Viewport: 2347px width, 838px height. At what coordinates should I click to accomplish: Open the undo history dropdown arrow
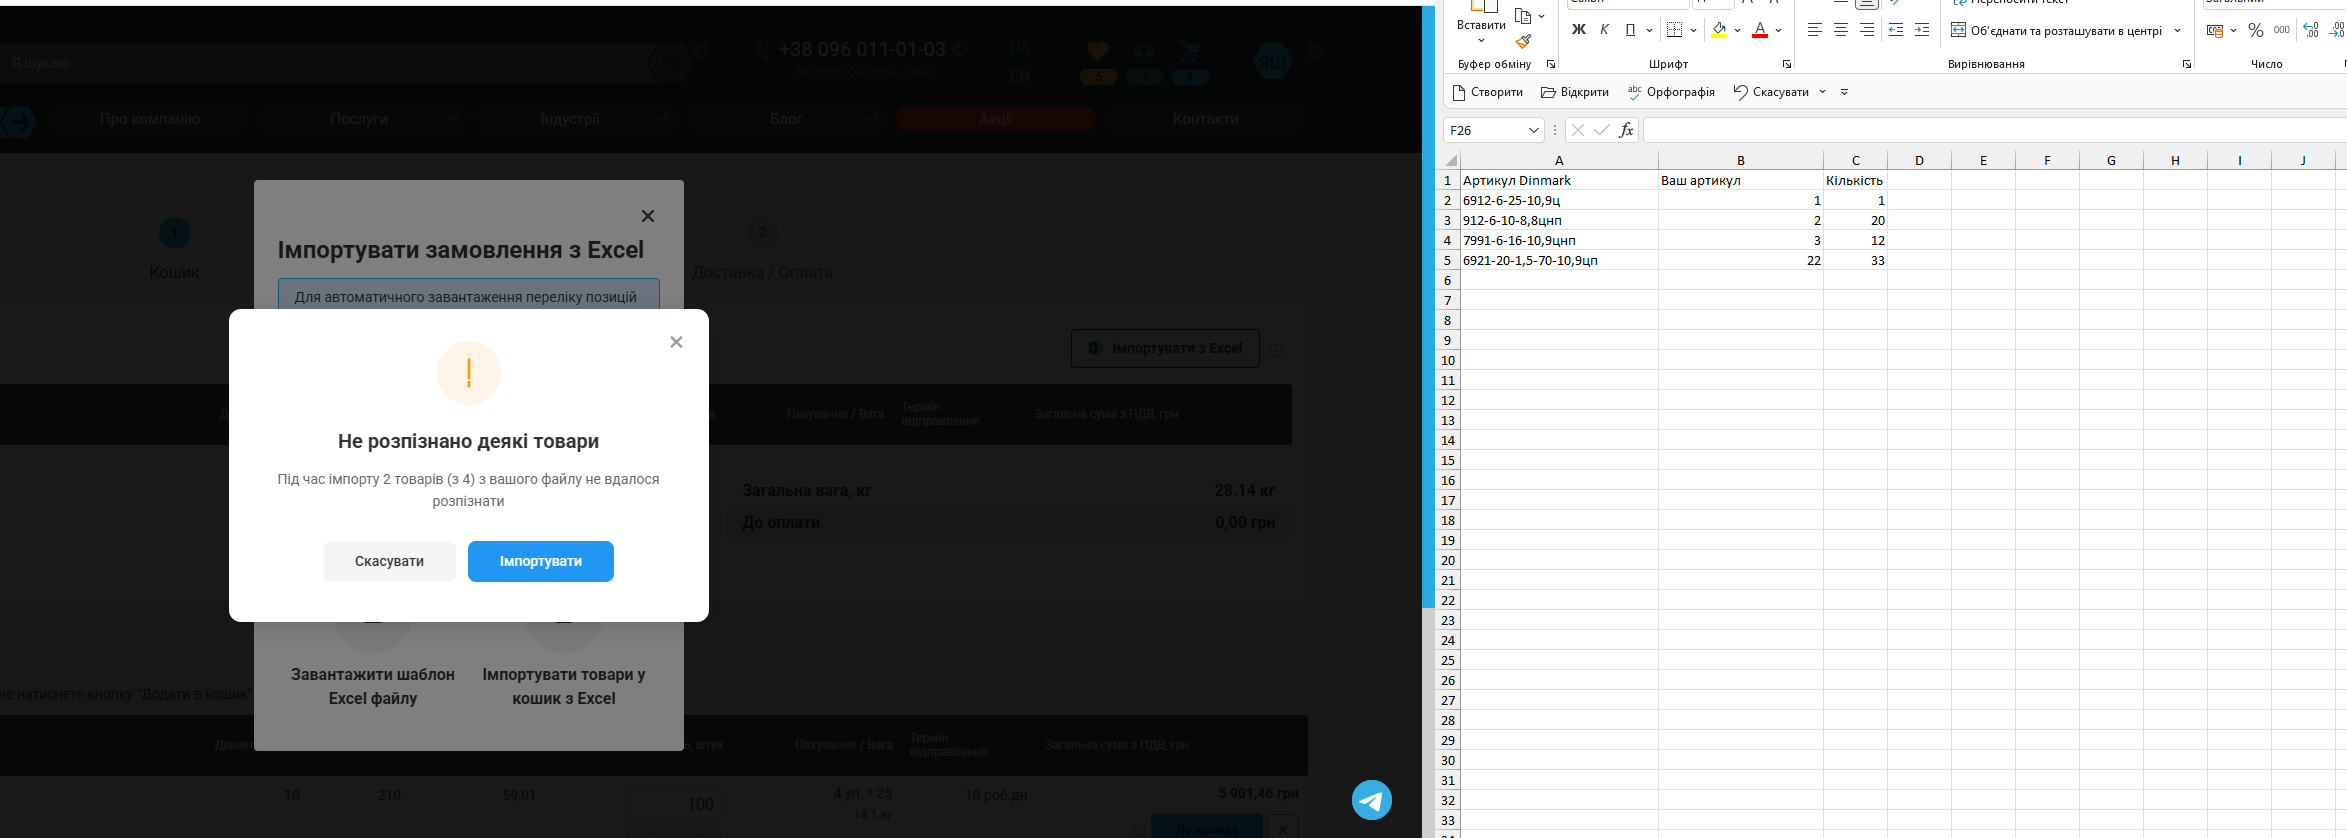pos(1822,92)
